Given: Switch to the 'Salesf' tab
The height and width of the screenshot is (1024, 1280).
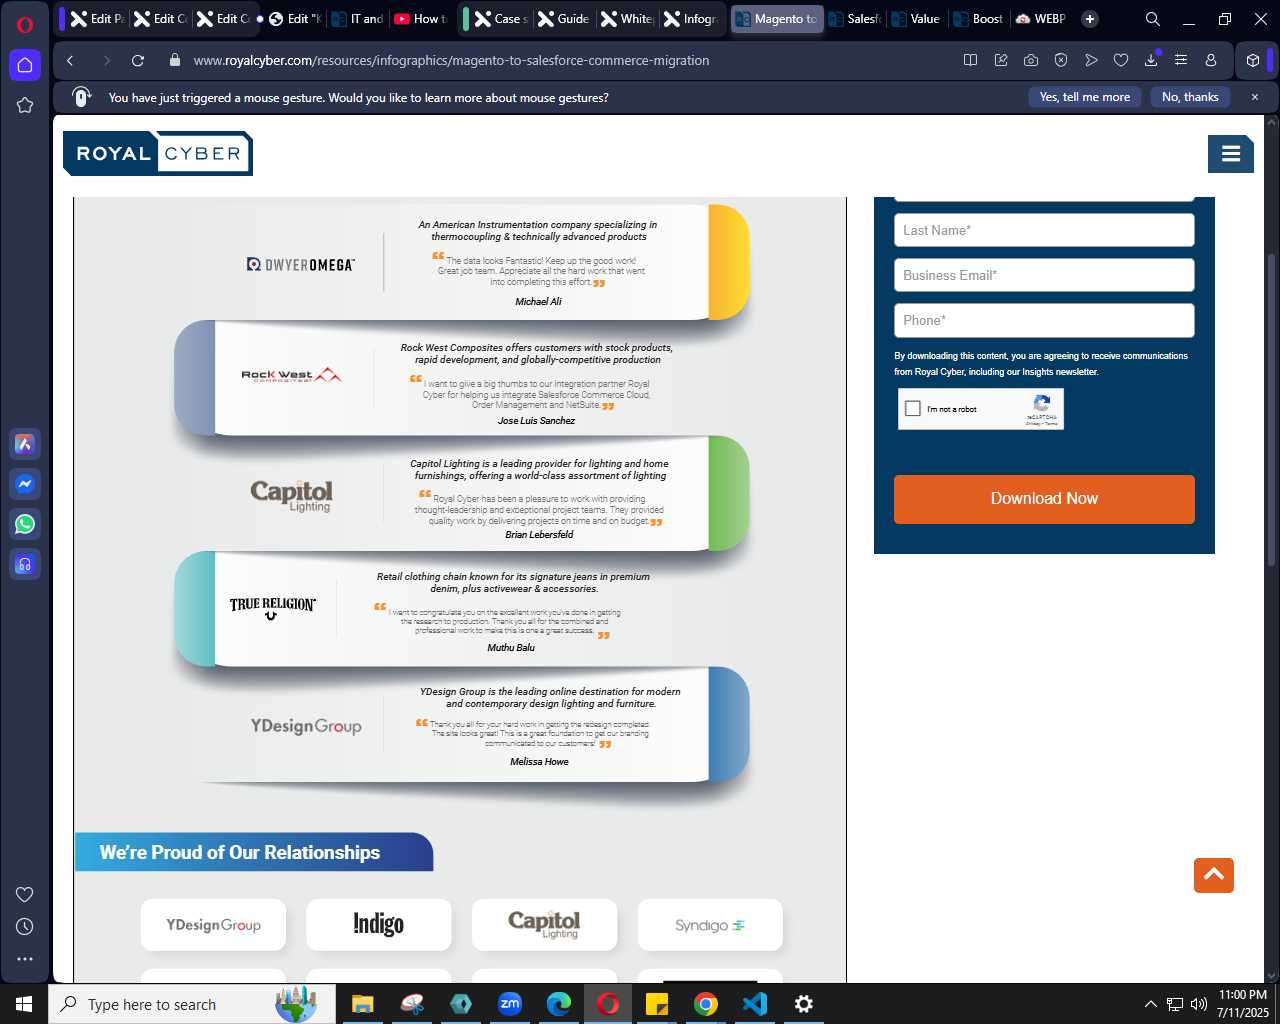Looking at the screenshot, I should coord(855,19).
